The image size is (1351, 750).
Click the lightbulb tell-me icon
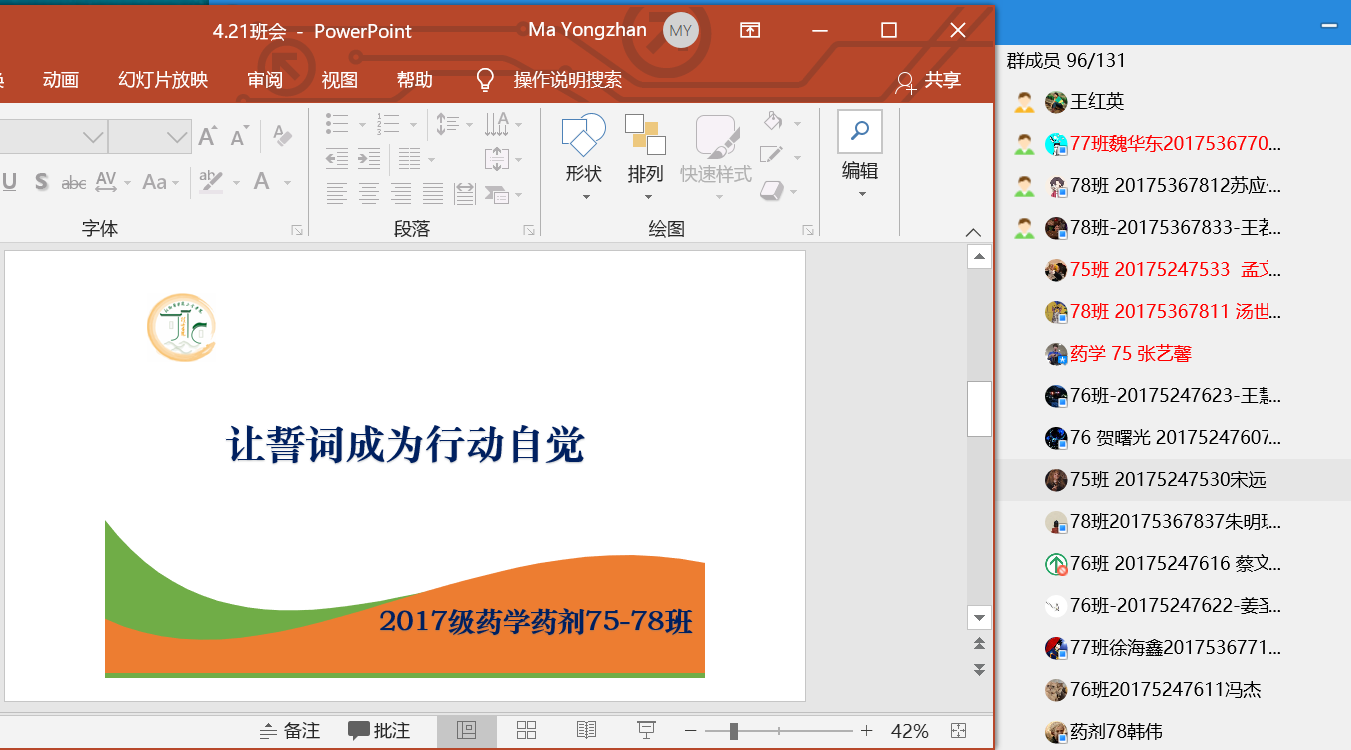click(x=485, y=80)
